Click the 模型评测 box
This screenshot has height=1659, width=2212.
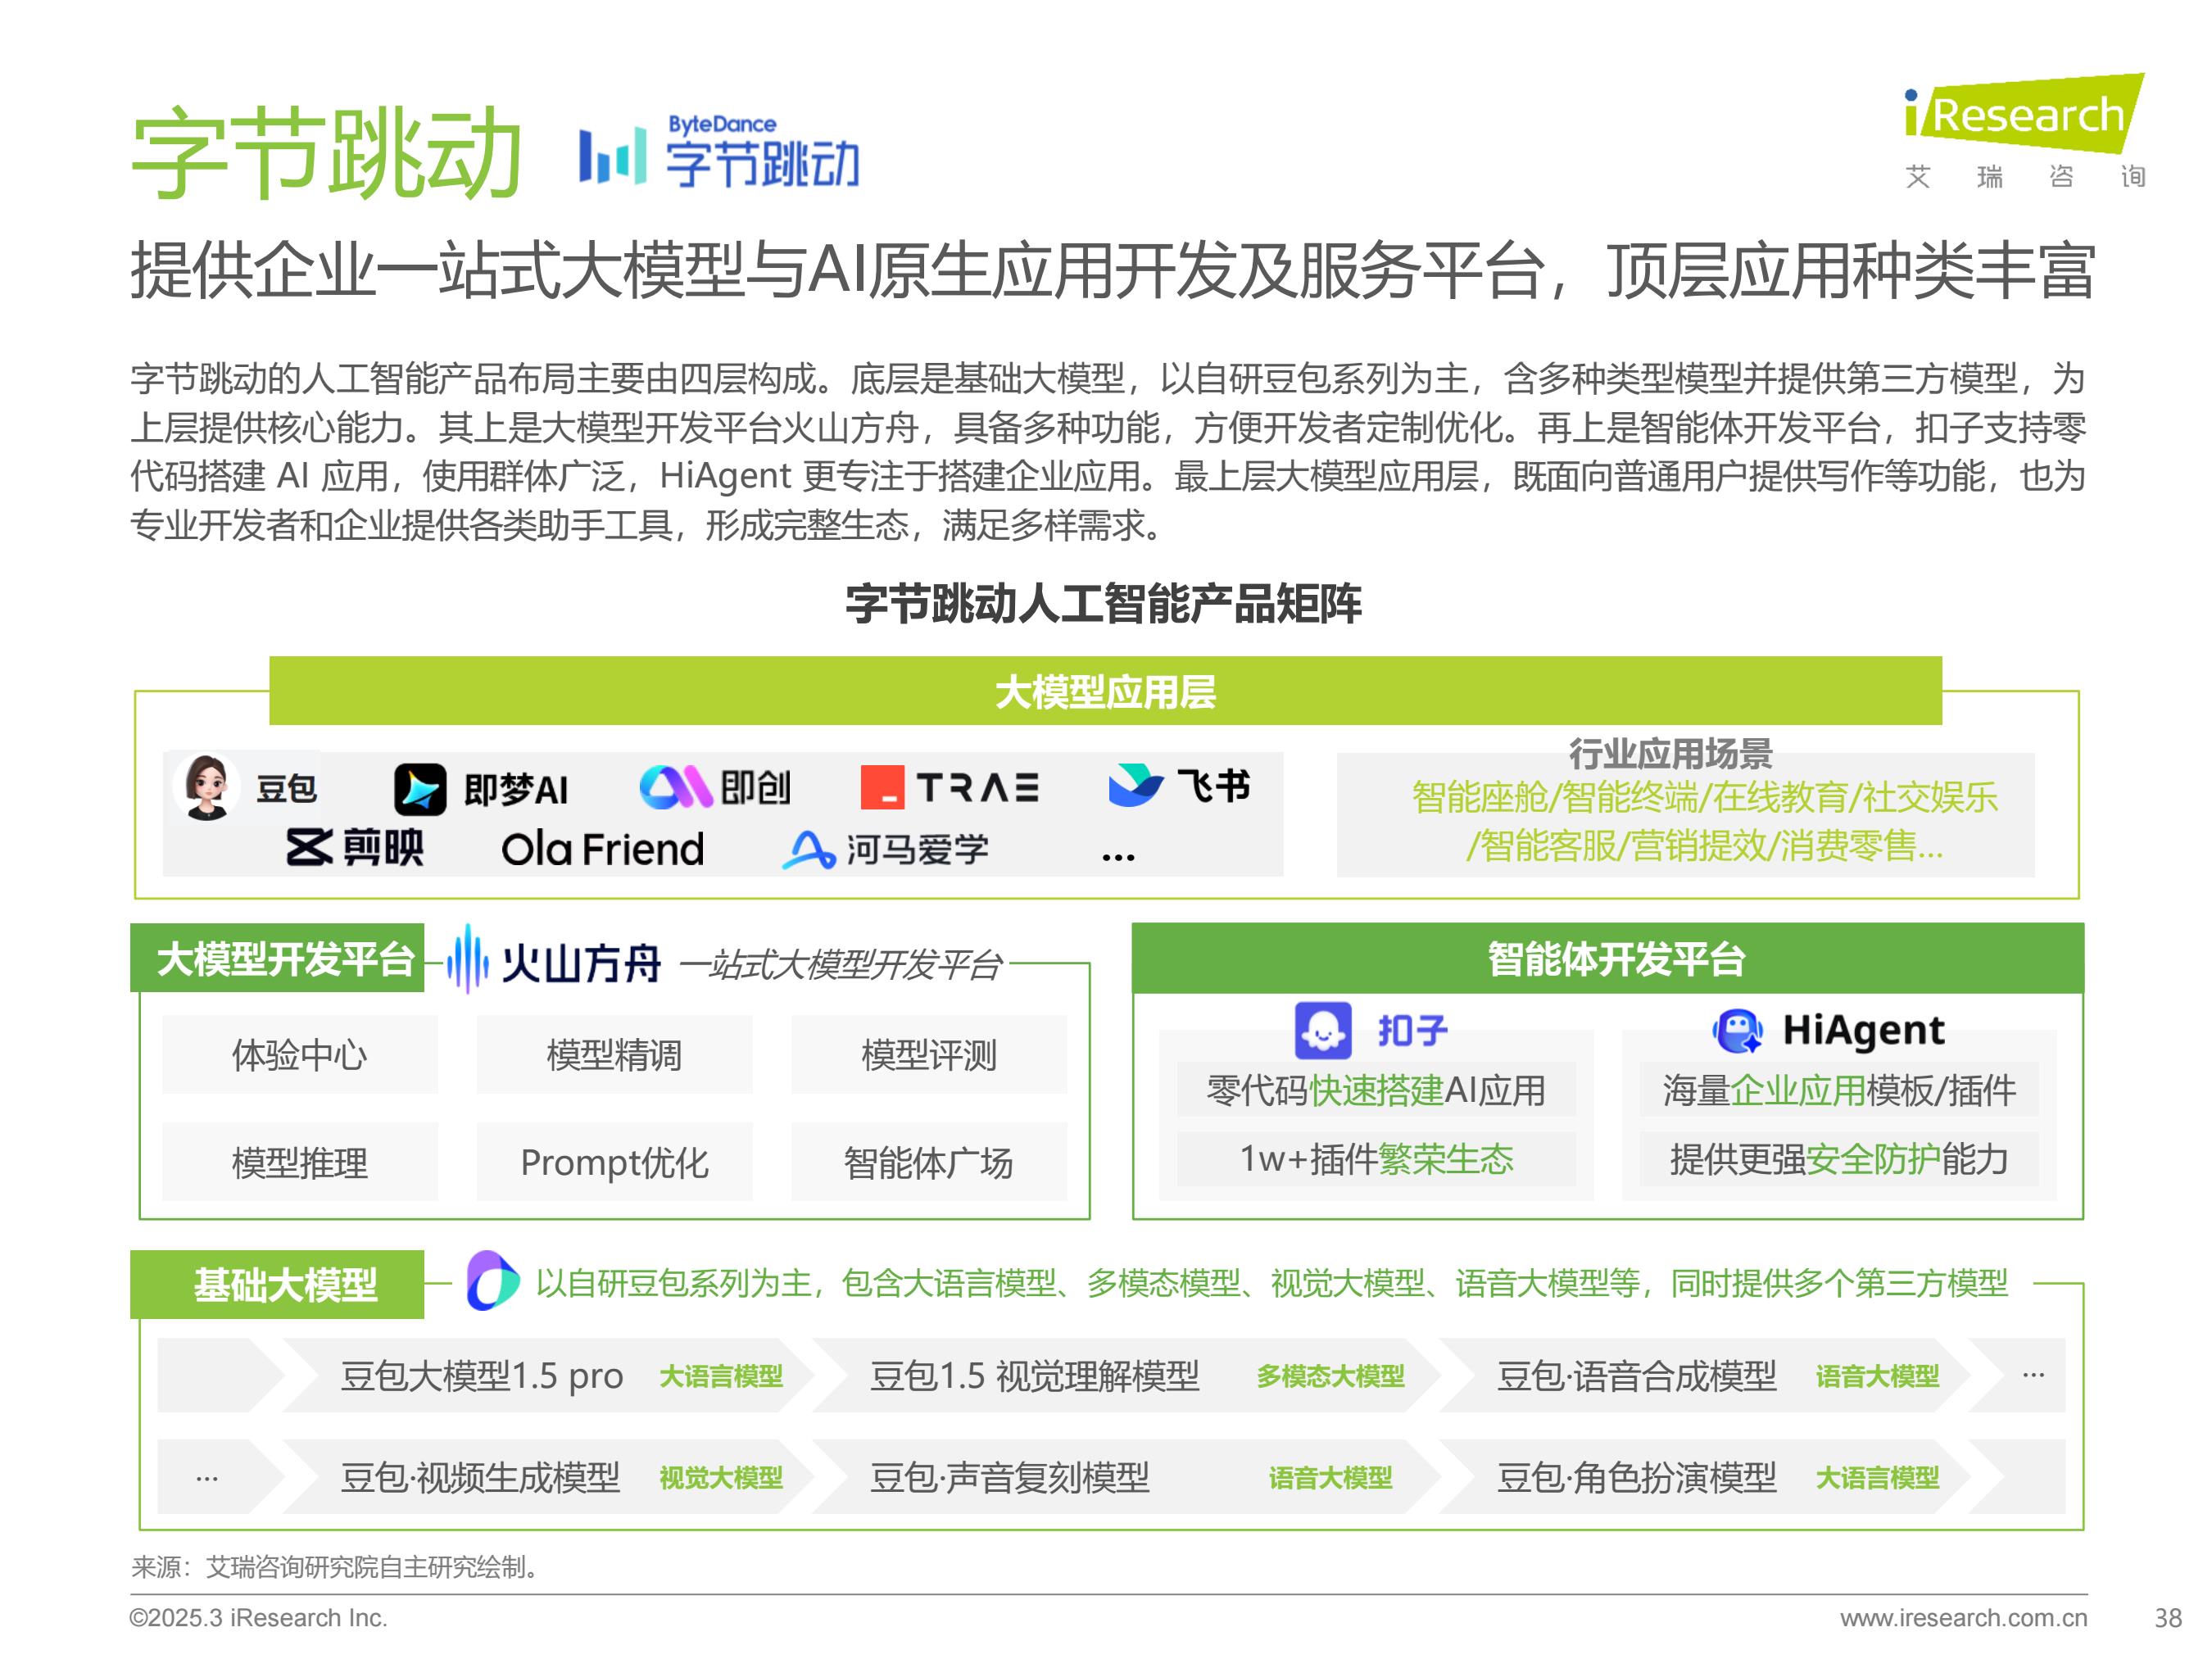pos(929,1054)
